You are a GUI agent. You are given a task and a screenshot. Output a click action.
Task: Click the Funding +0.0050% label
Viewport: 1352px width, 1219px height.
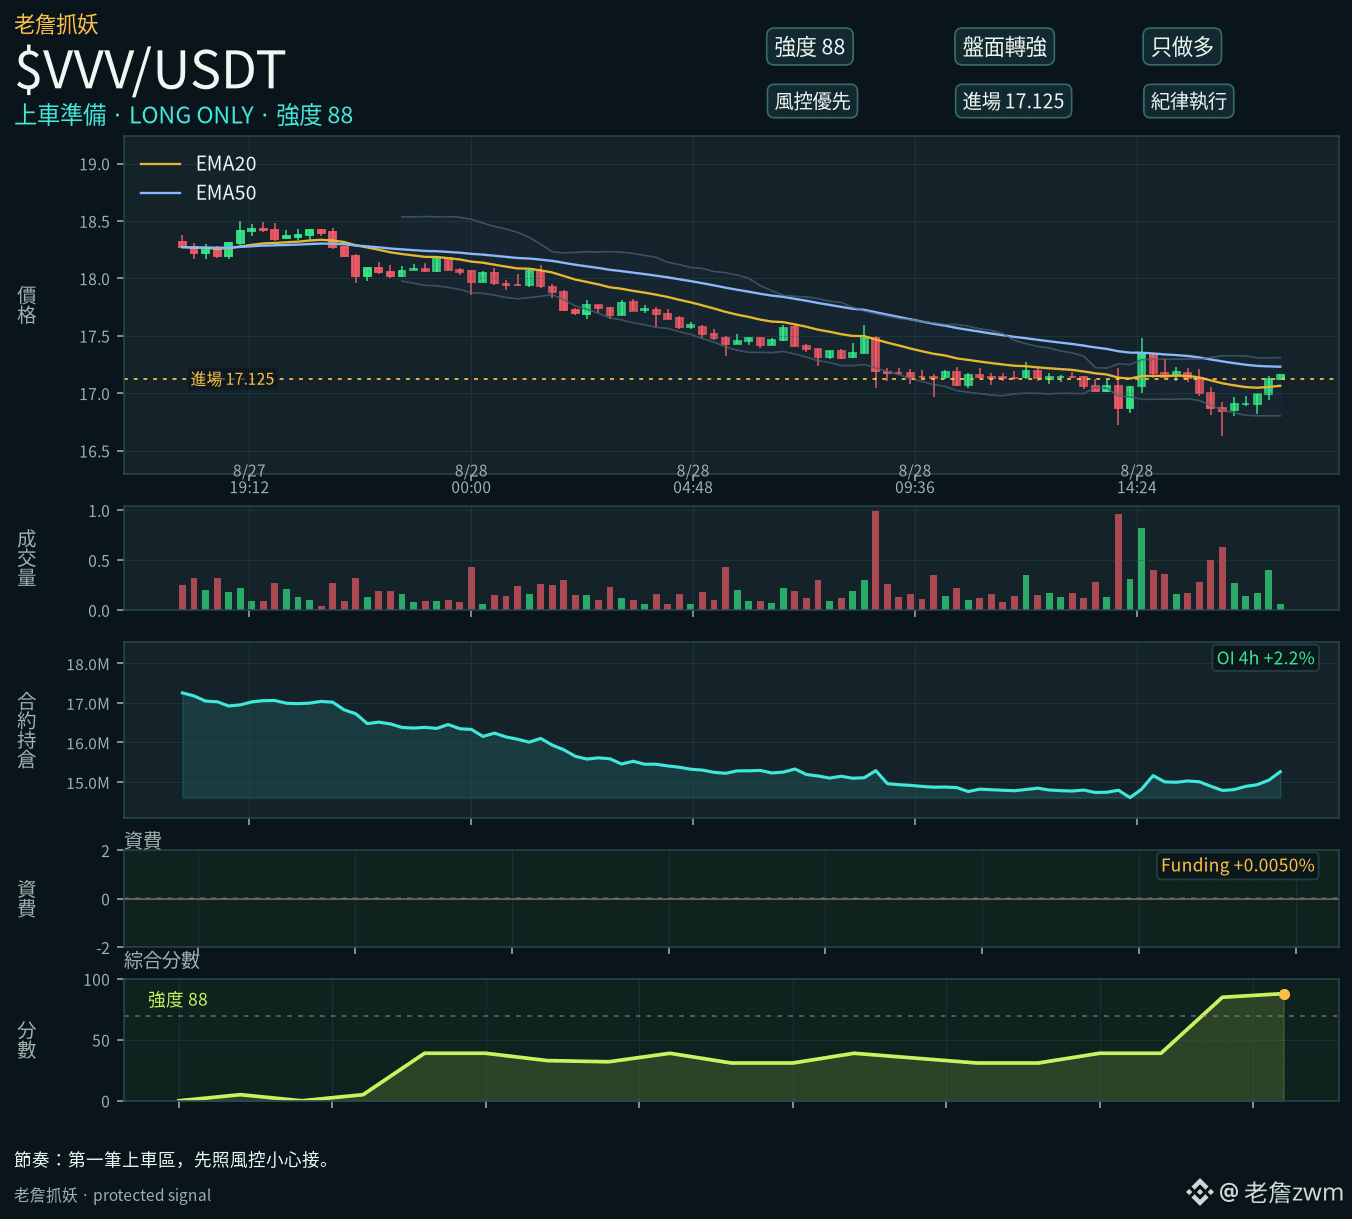pos(1238,865)
